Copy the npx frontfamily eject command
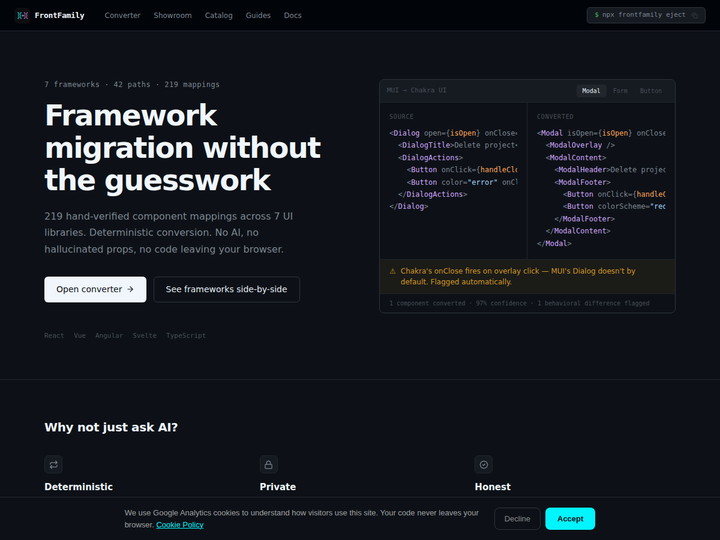 pos(695,16)
